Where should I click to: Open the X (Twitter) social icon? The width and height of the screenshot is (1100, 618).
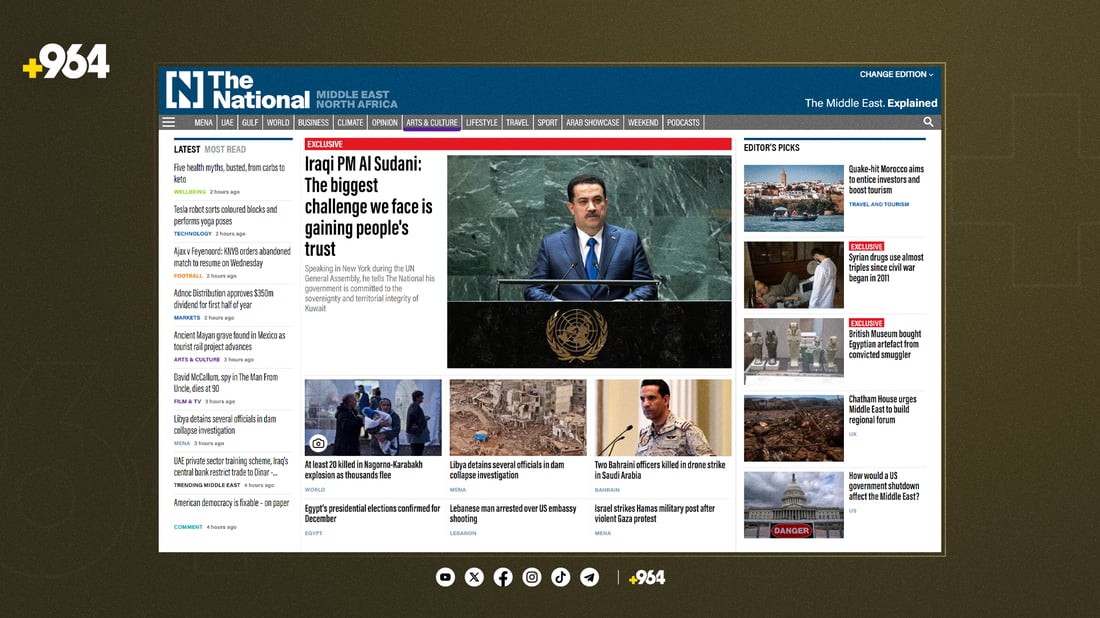tap(474, 577)
